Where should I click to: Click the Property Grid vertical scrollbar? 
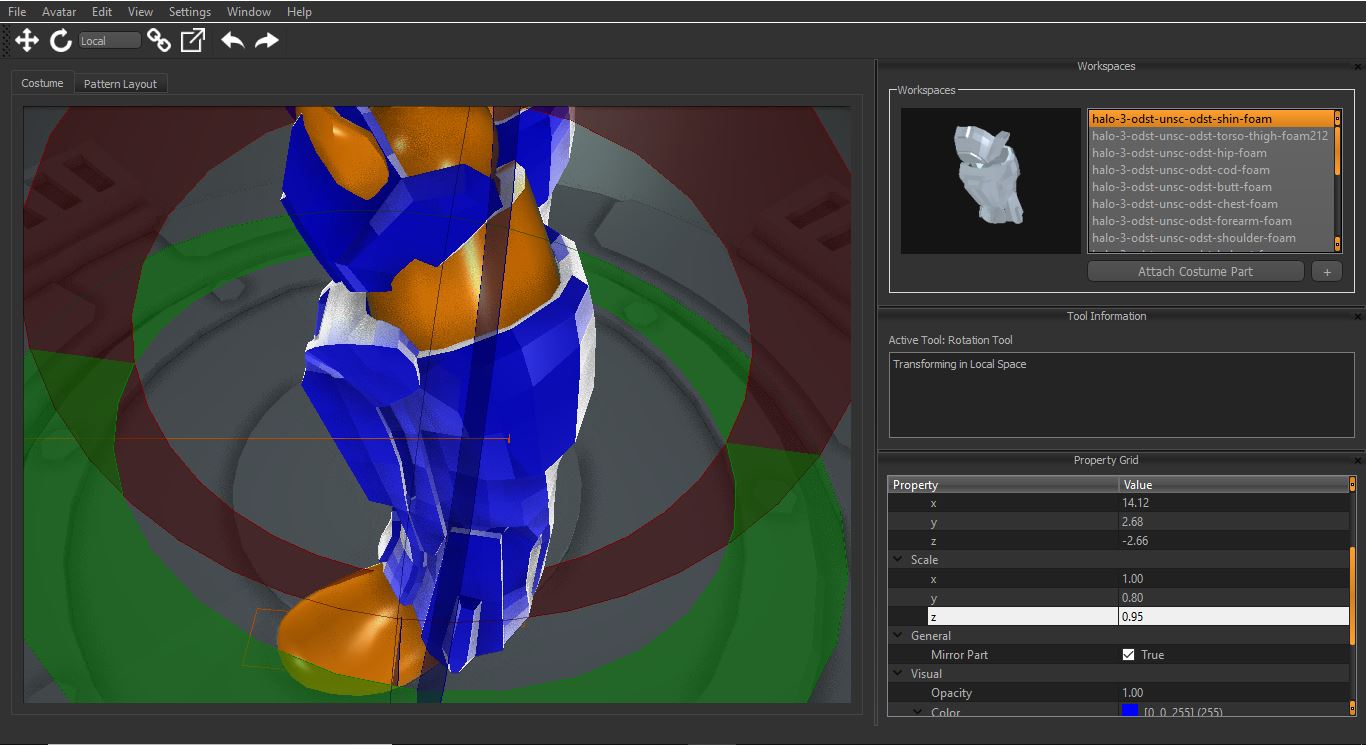1353,598
